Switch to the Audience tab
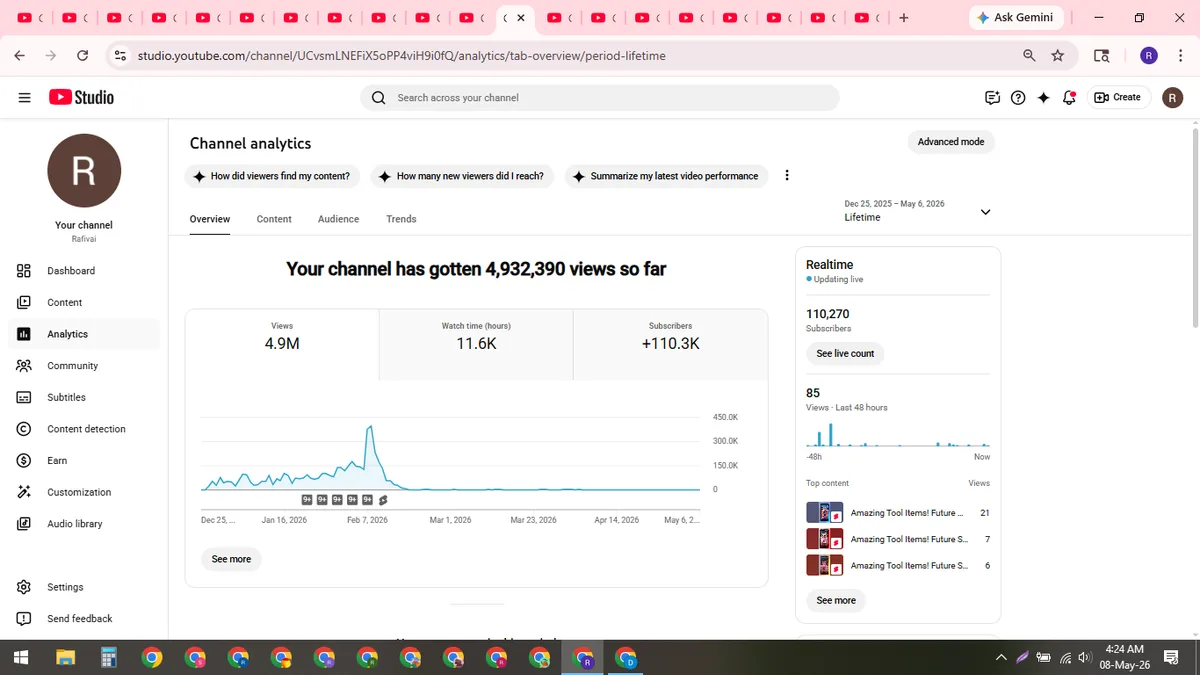 [x=339, y=219]
